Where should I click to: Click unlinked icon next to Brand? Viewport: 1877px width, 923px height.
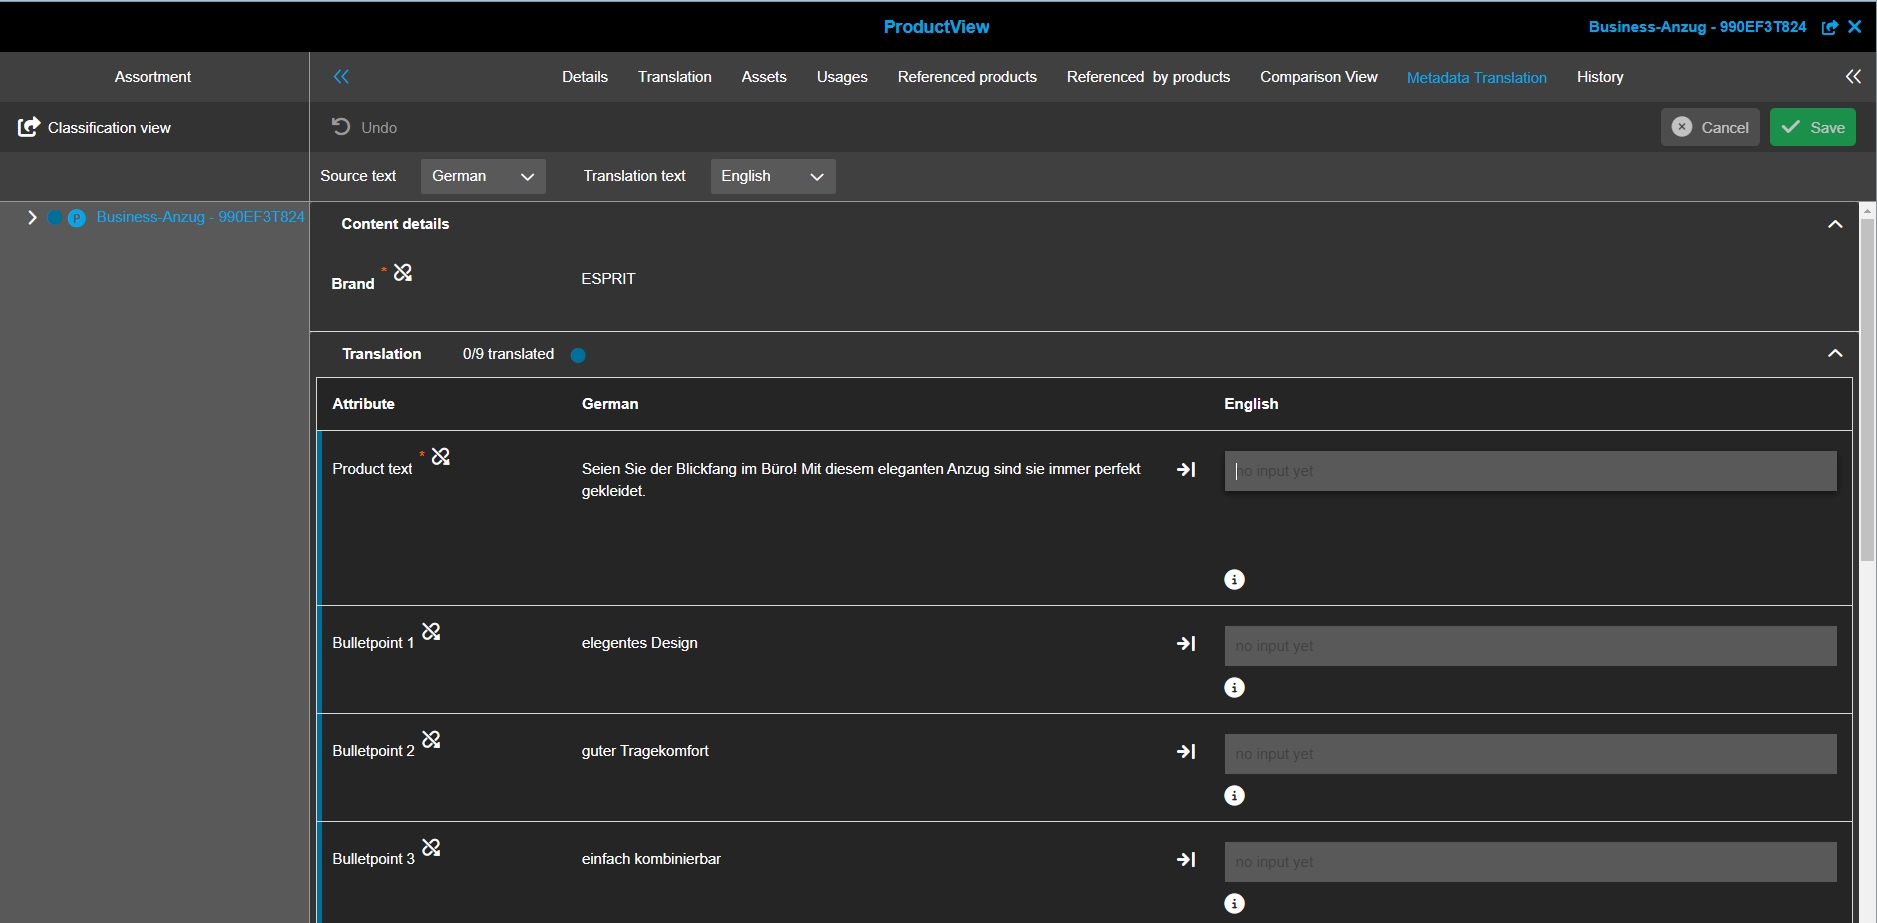click(403, 272)
